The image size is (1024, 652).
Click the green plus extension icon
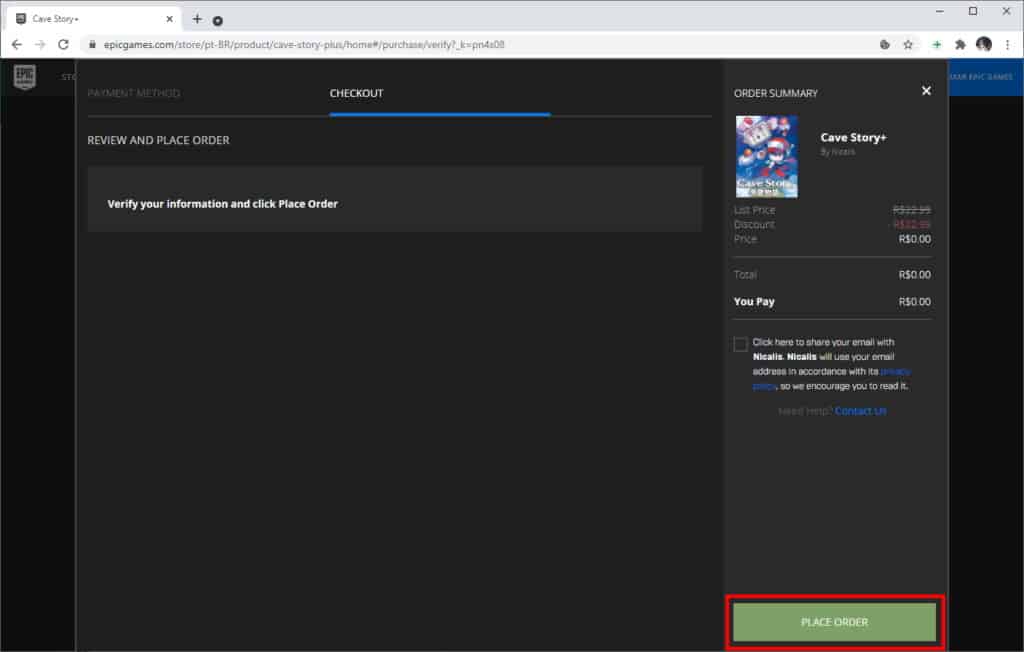pos(936,44)
